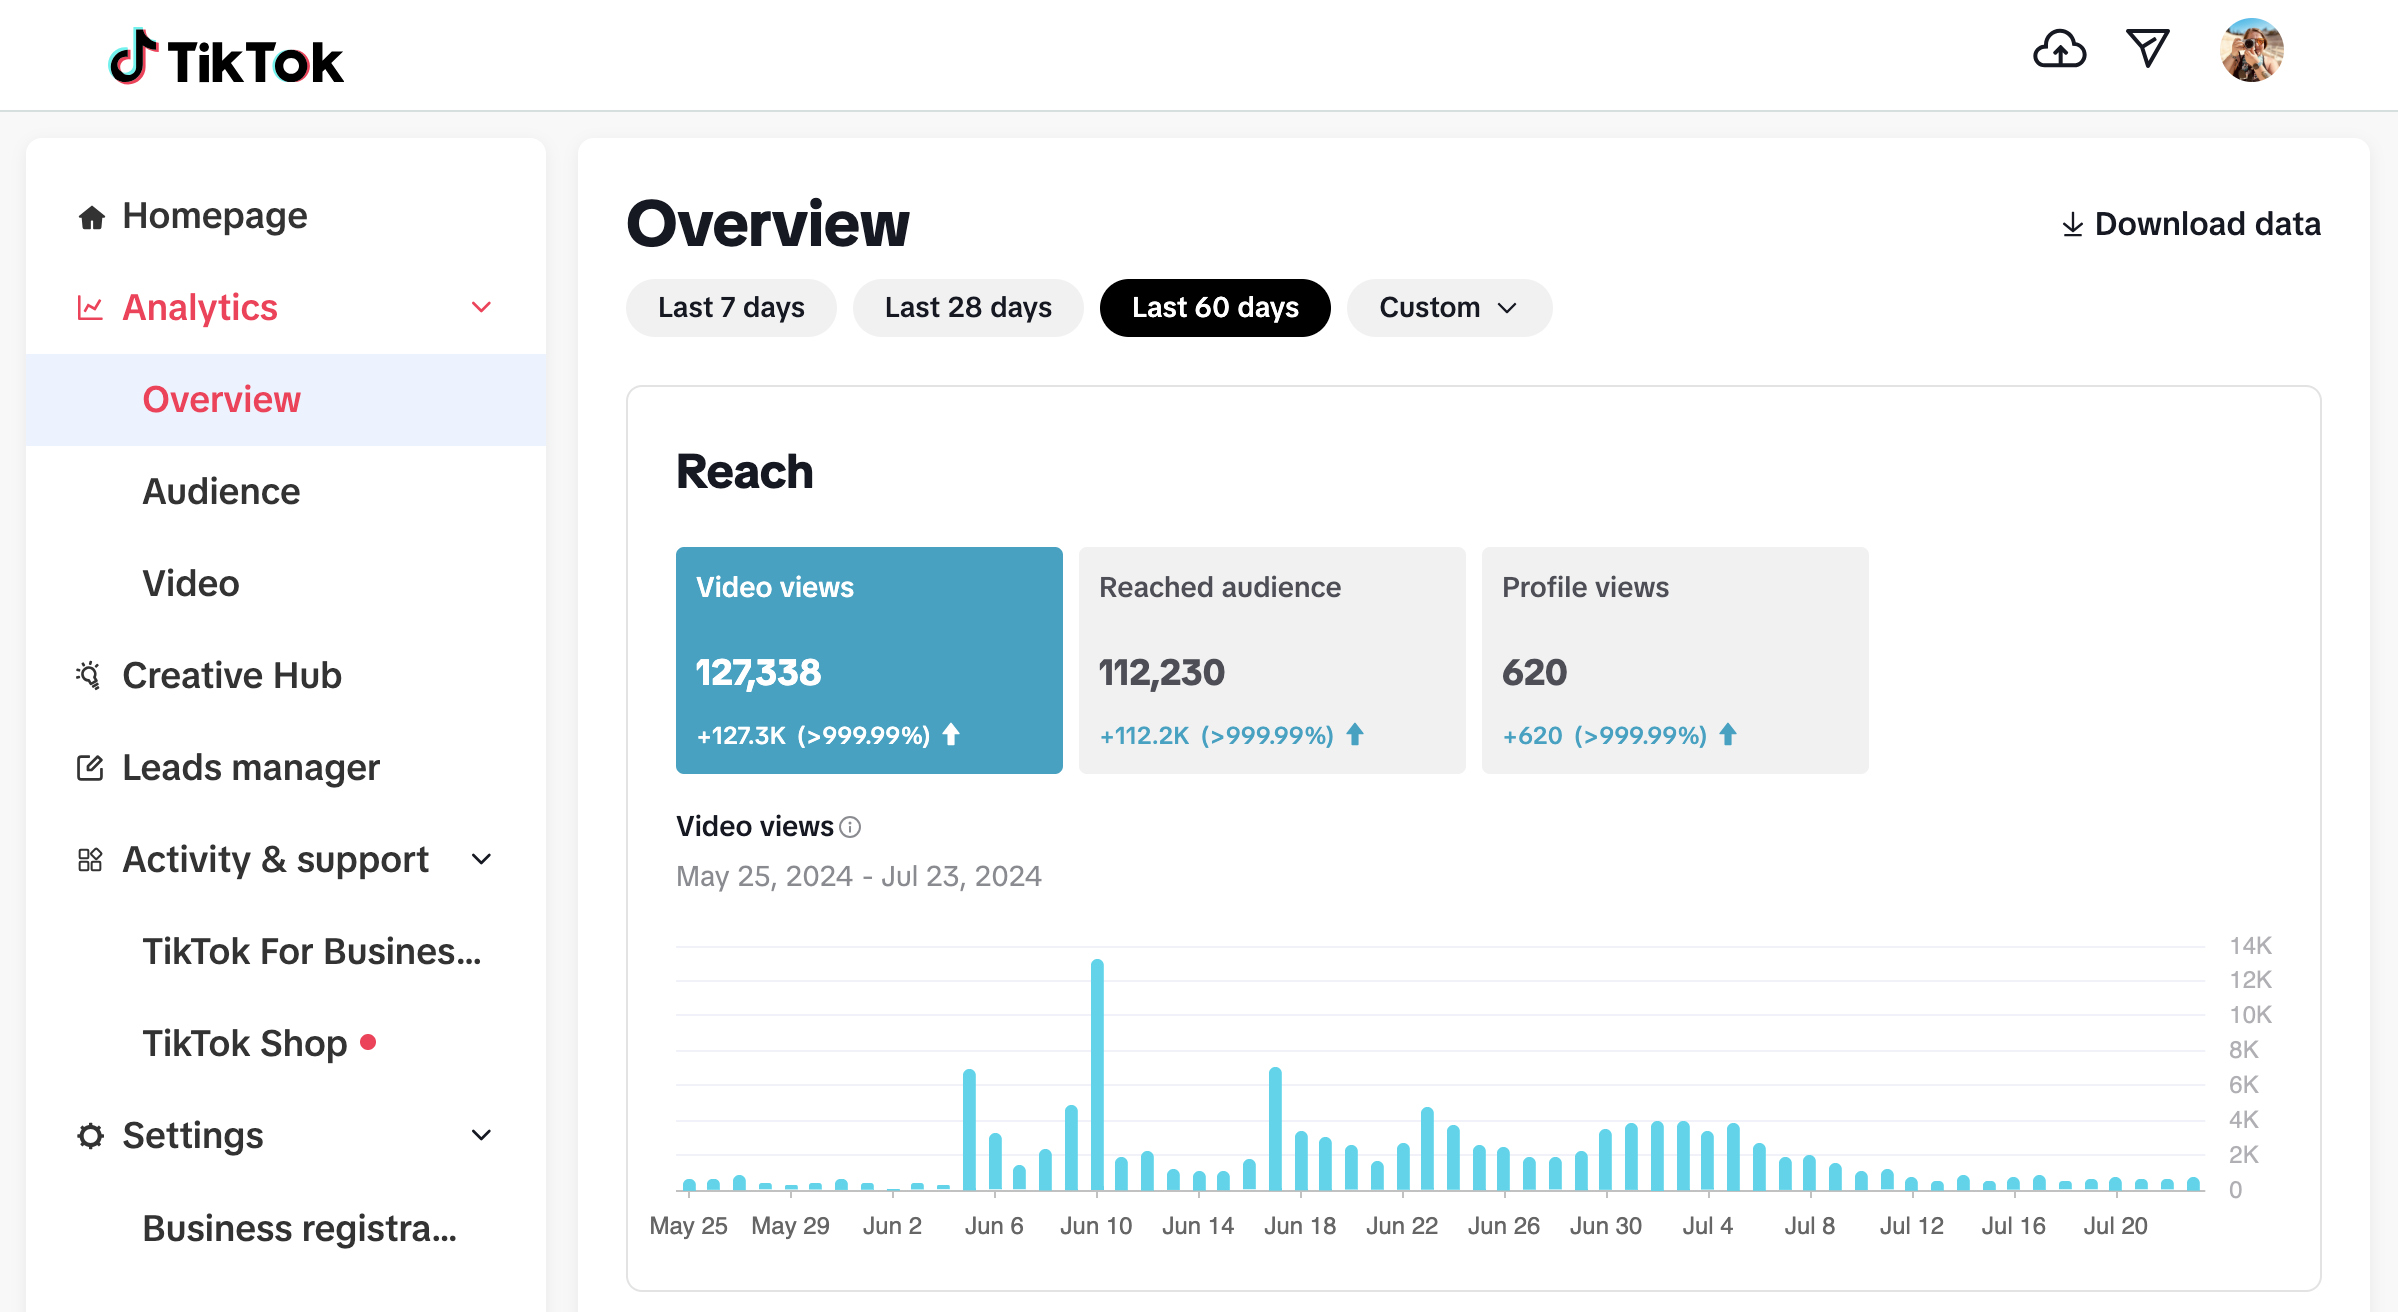This screenshot has height=1312, width=2398.
Task: Select the Last 28 days filter
Action: coord(968,308)
